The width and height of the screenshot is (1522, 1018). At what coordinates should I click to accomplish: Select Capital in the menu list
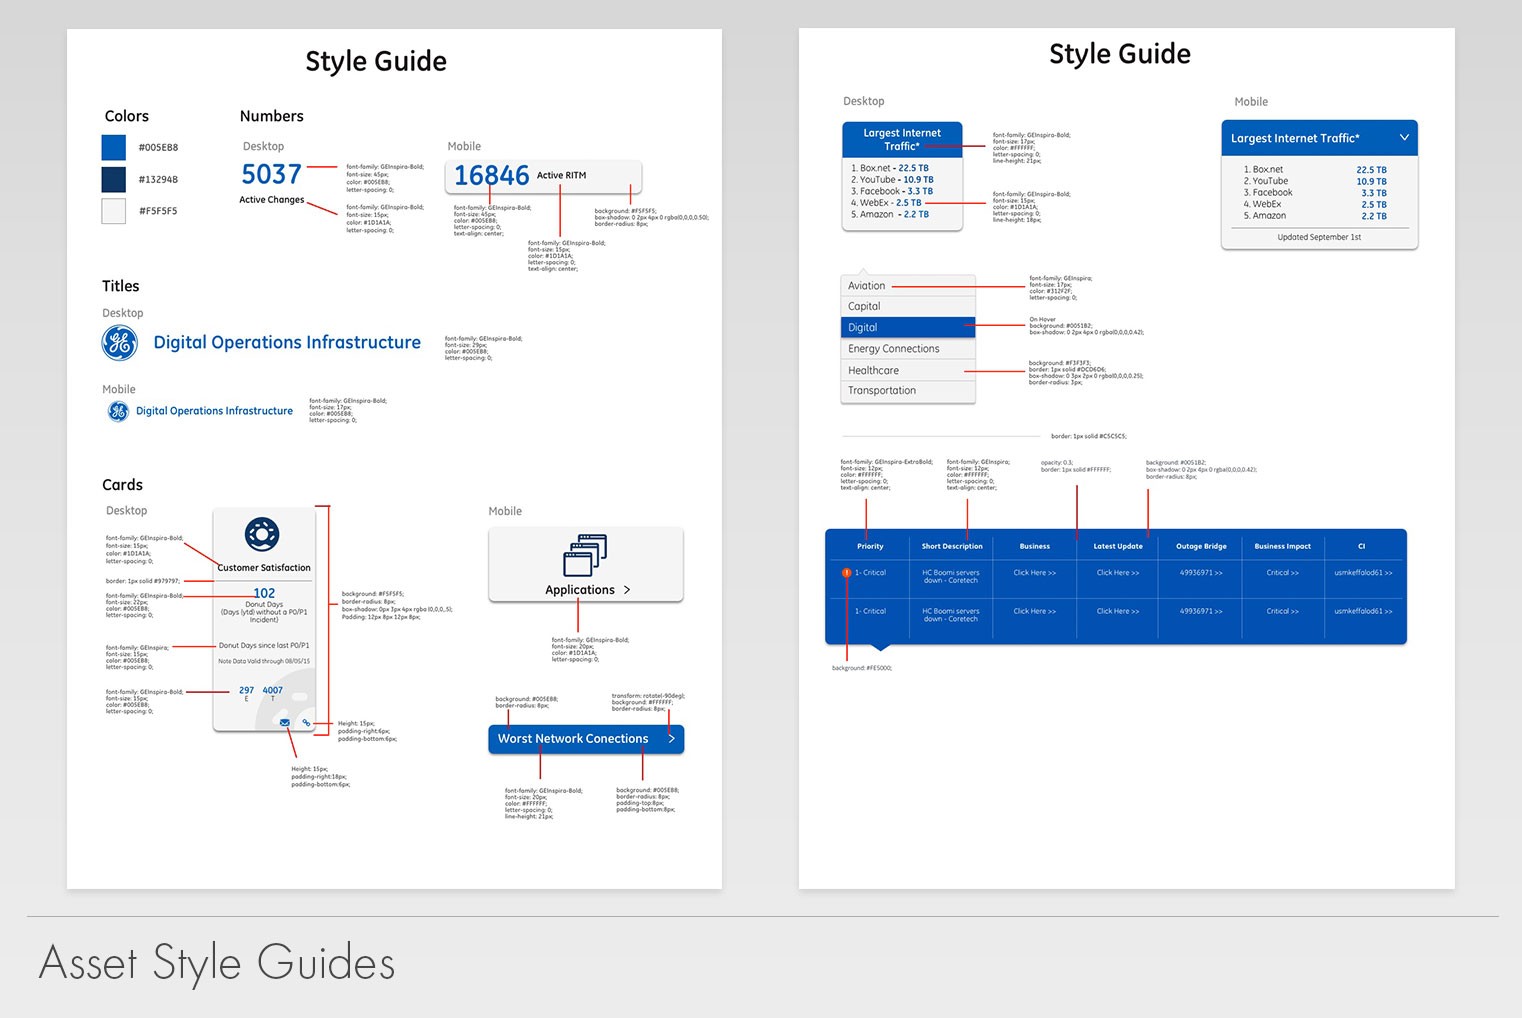[908, 306]
